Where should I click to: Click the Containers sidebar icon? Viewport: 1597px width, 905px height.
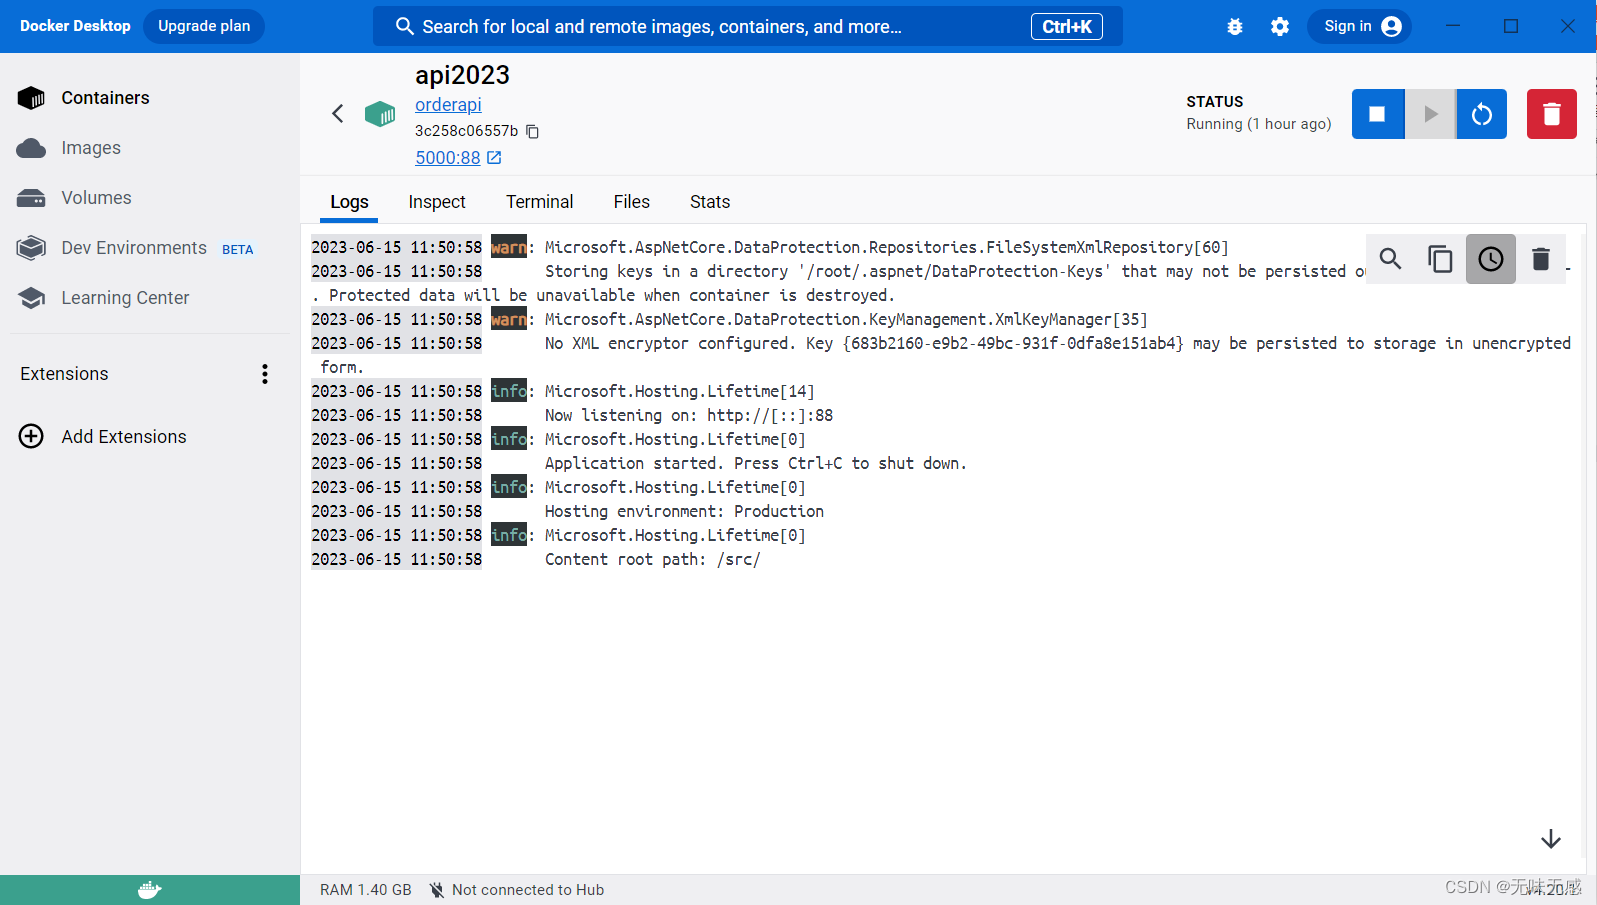point(31,98)
